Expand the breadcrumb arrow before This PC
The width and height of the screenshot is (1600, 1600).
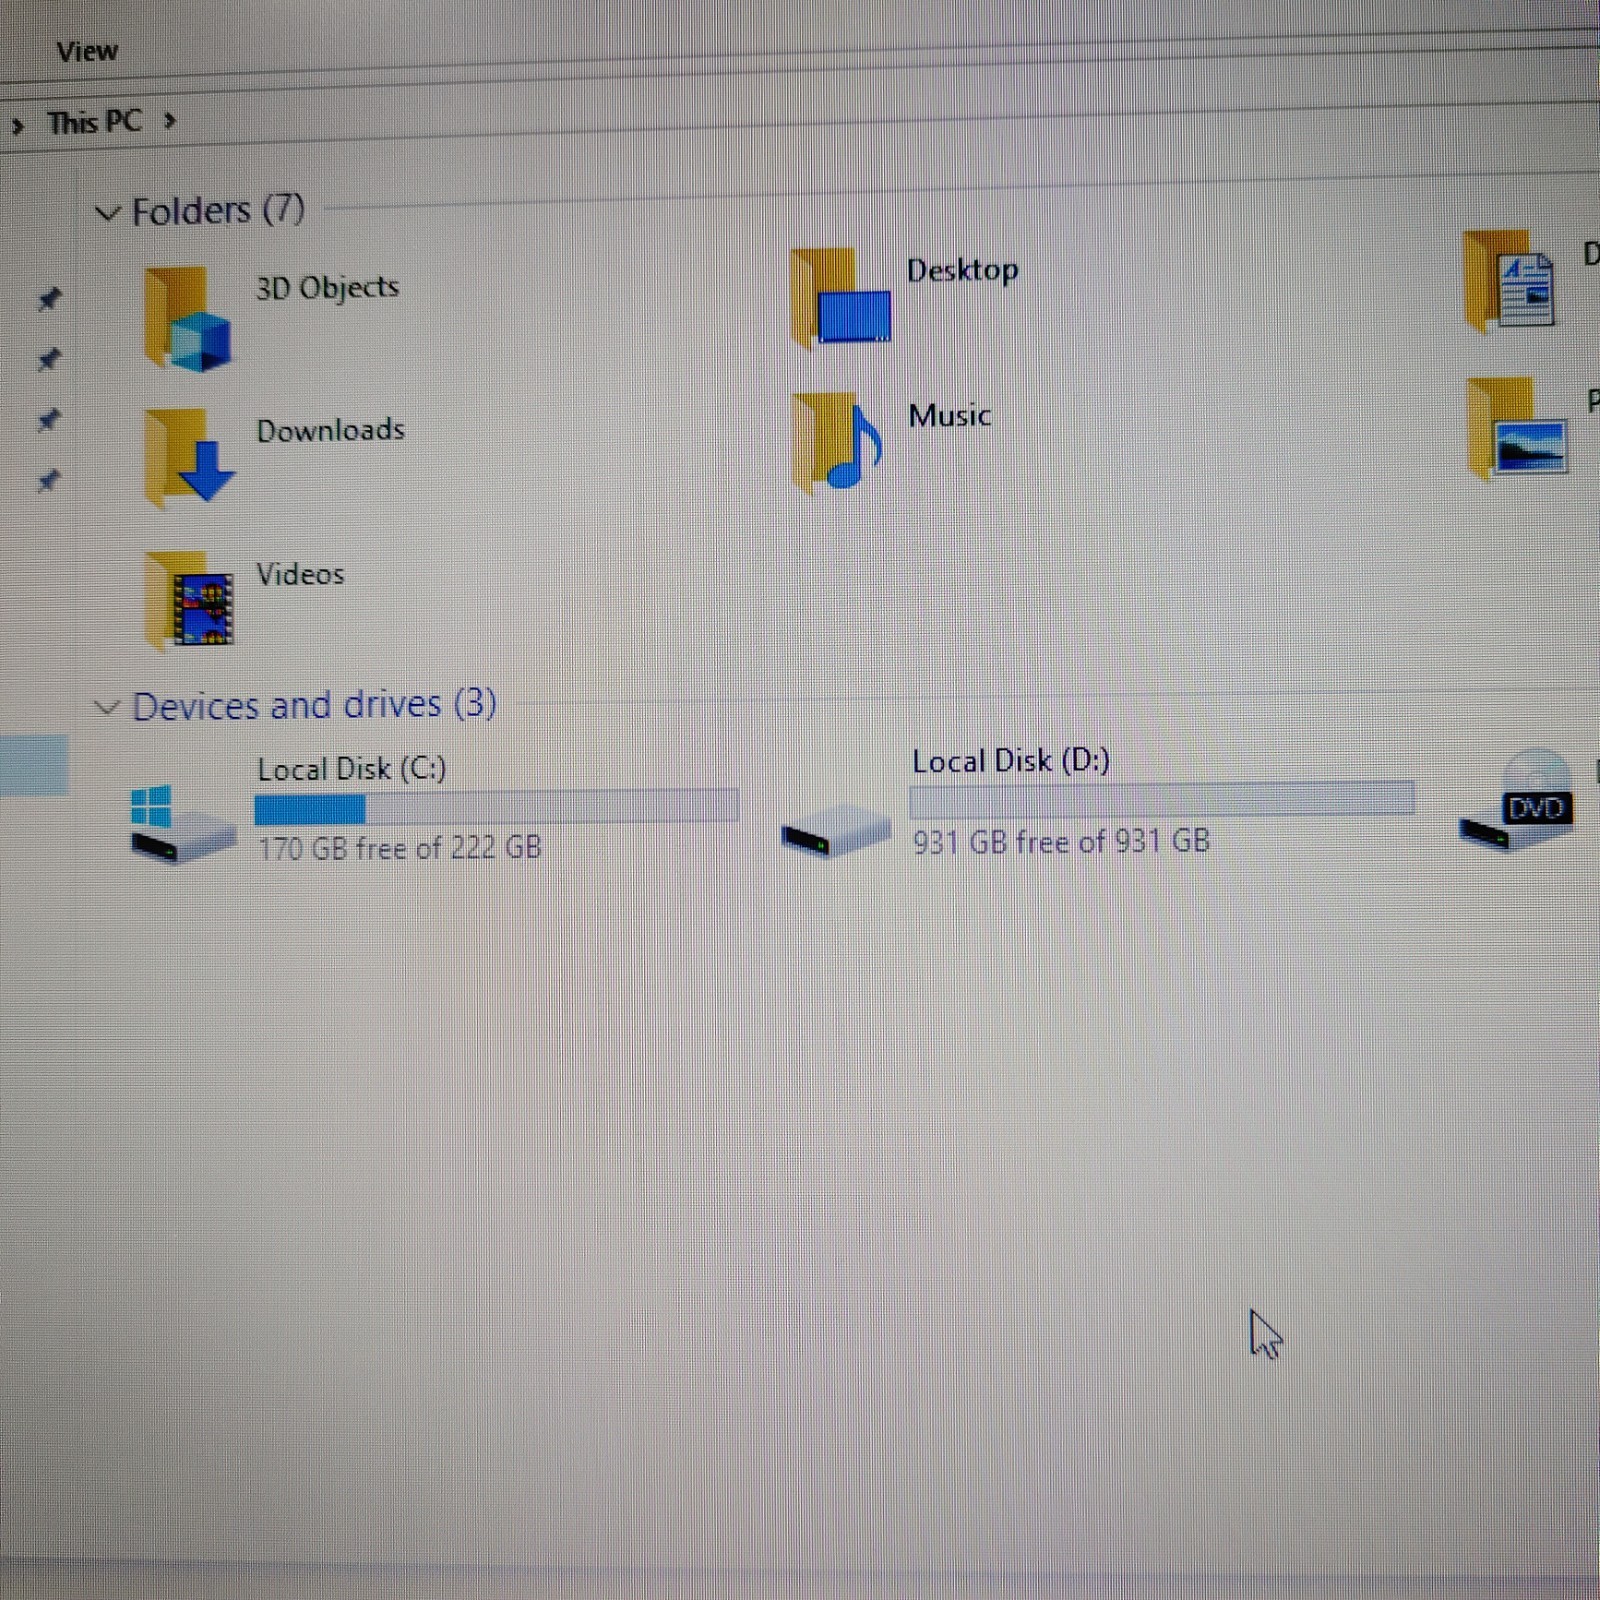point(17,126)
